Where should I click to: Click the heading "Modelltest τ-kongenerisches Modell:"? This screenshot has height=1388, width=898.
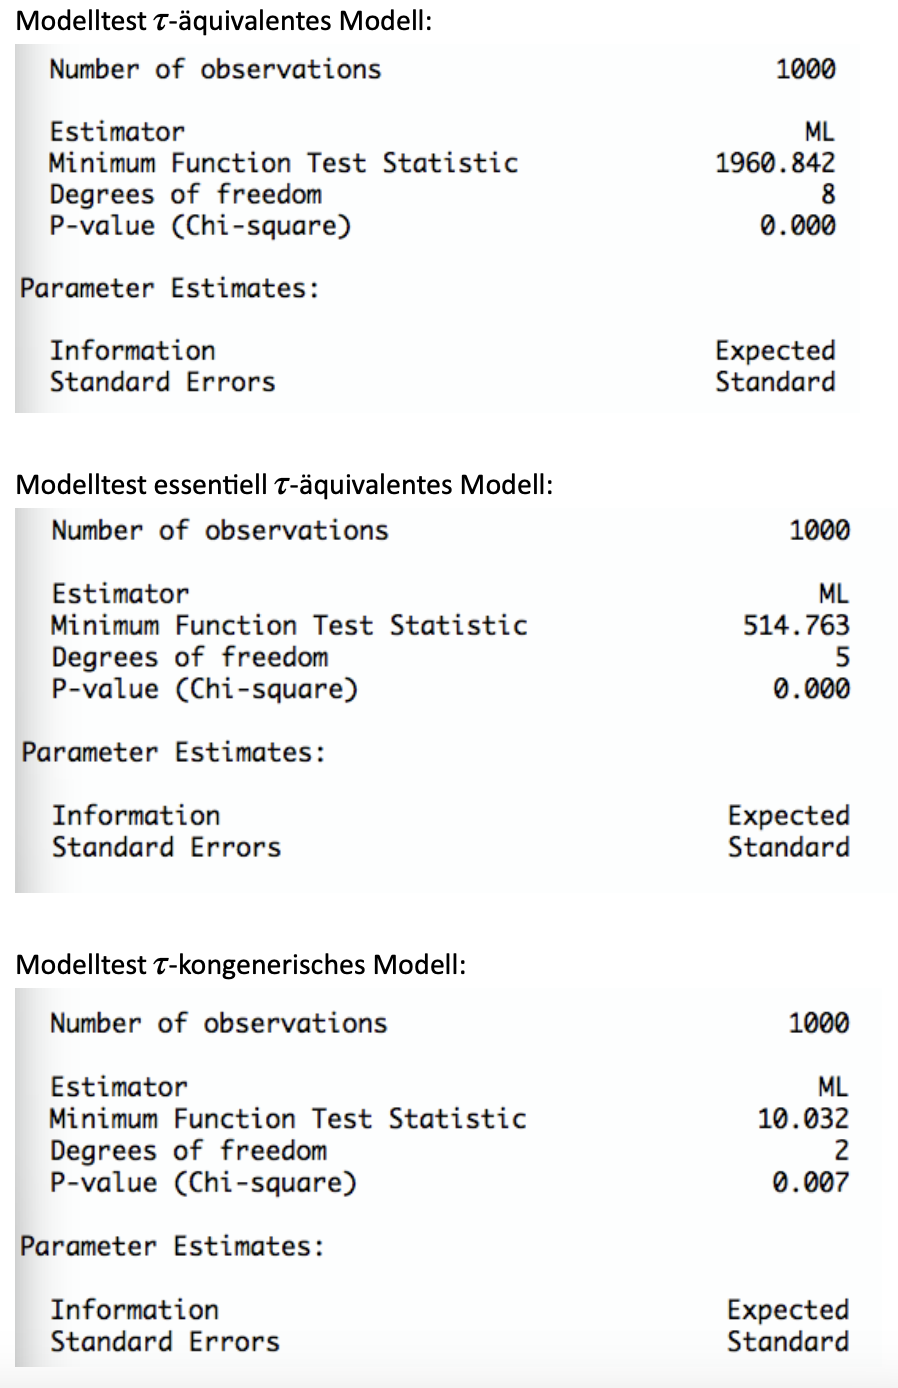(241, 965)
